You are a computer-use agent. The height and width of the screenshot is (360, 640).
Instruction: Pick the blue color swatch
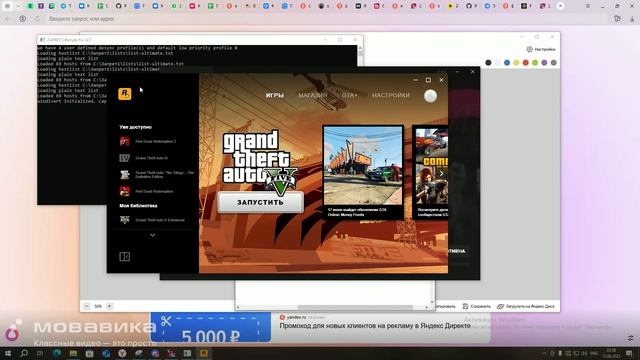point(507,62)
